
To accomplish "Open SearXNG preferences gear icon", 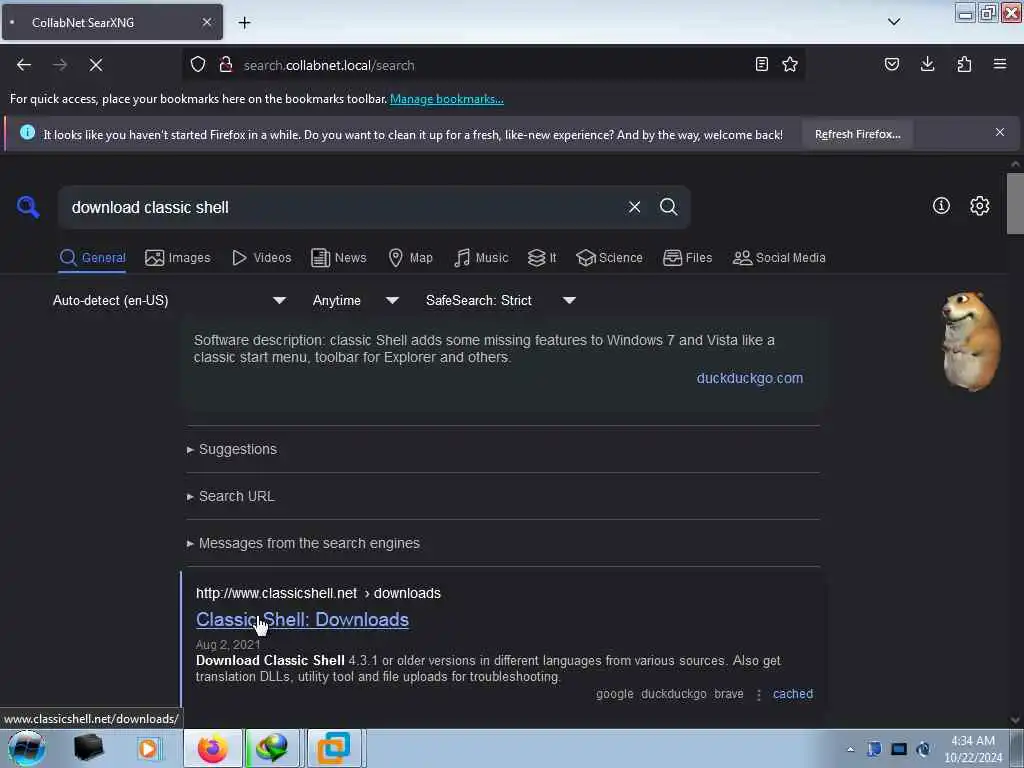I will click(980, 206).
